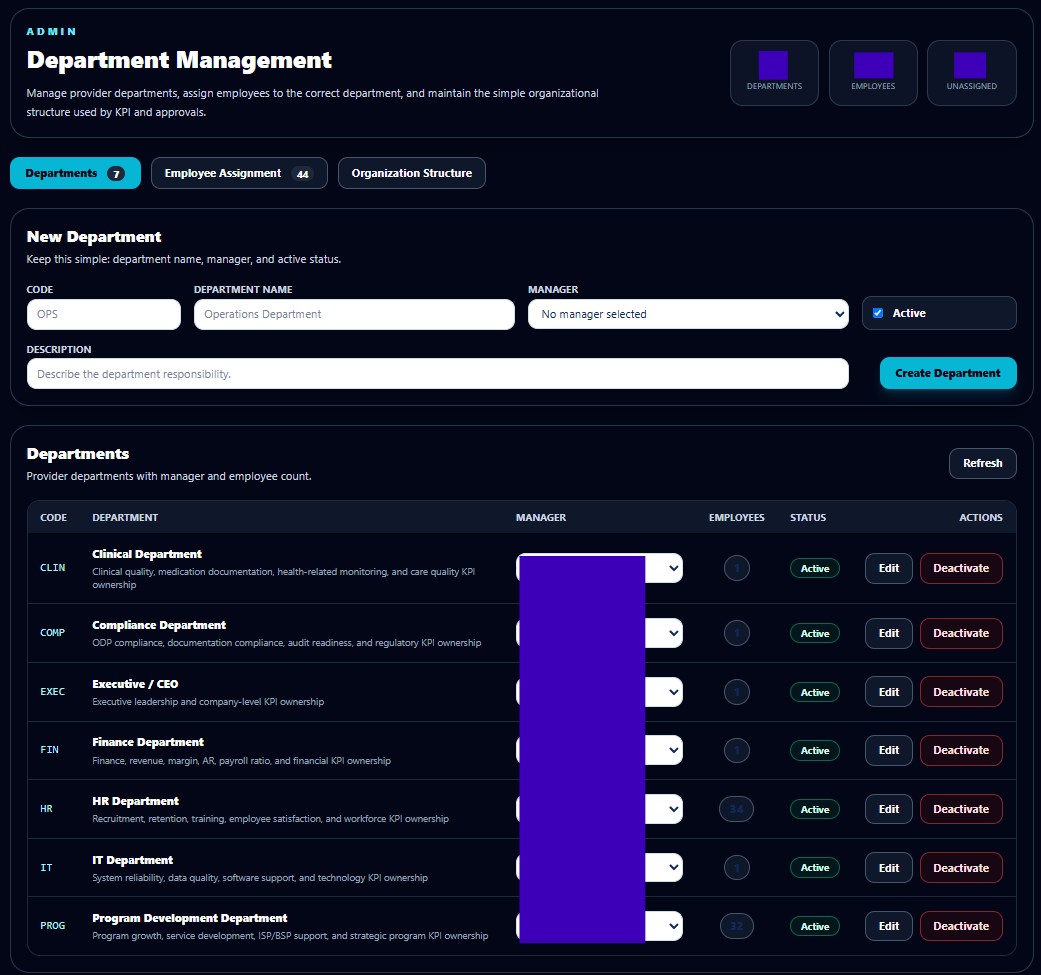Viewport: 1041px width, 975px height.
Task: Toggle the Active checkbox for new department
Action: coord(878,313)
